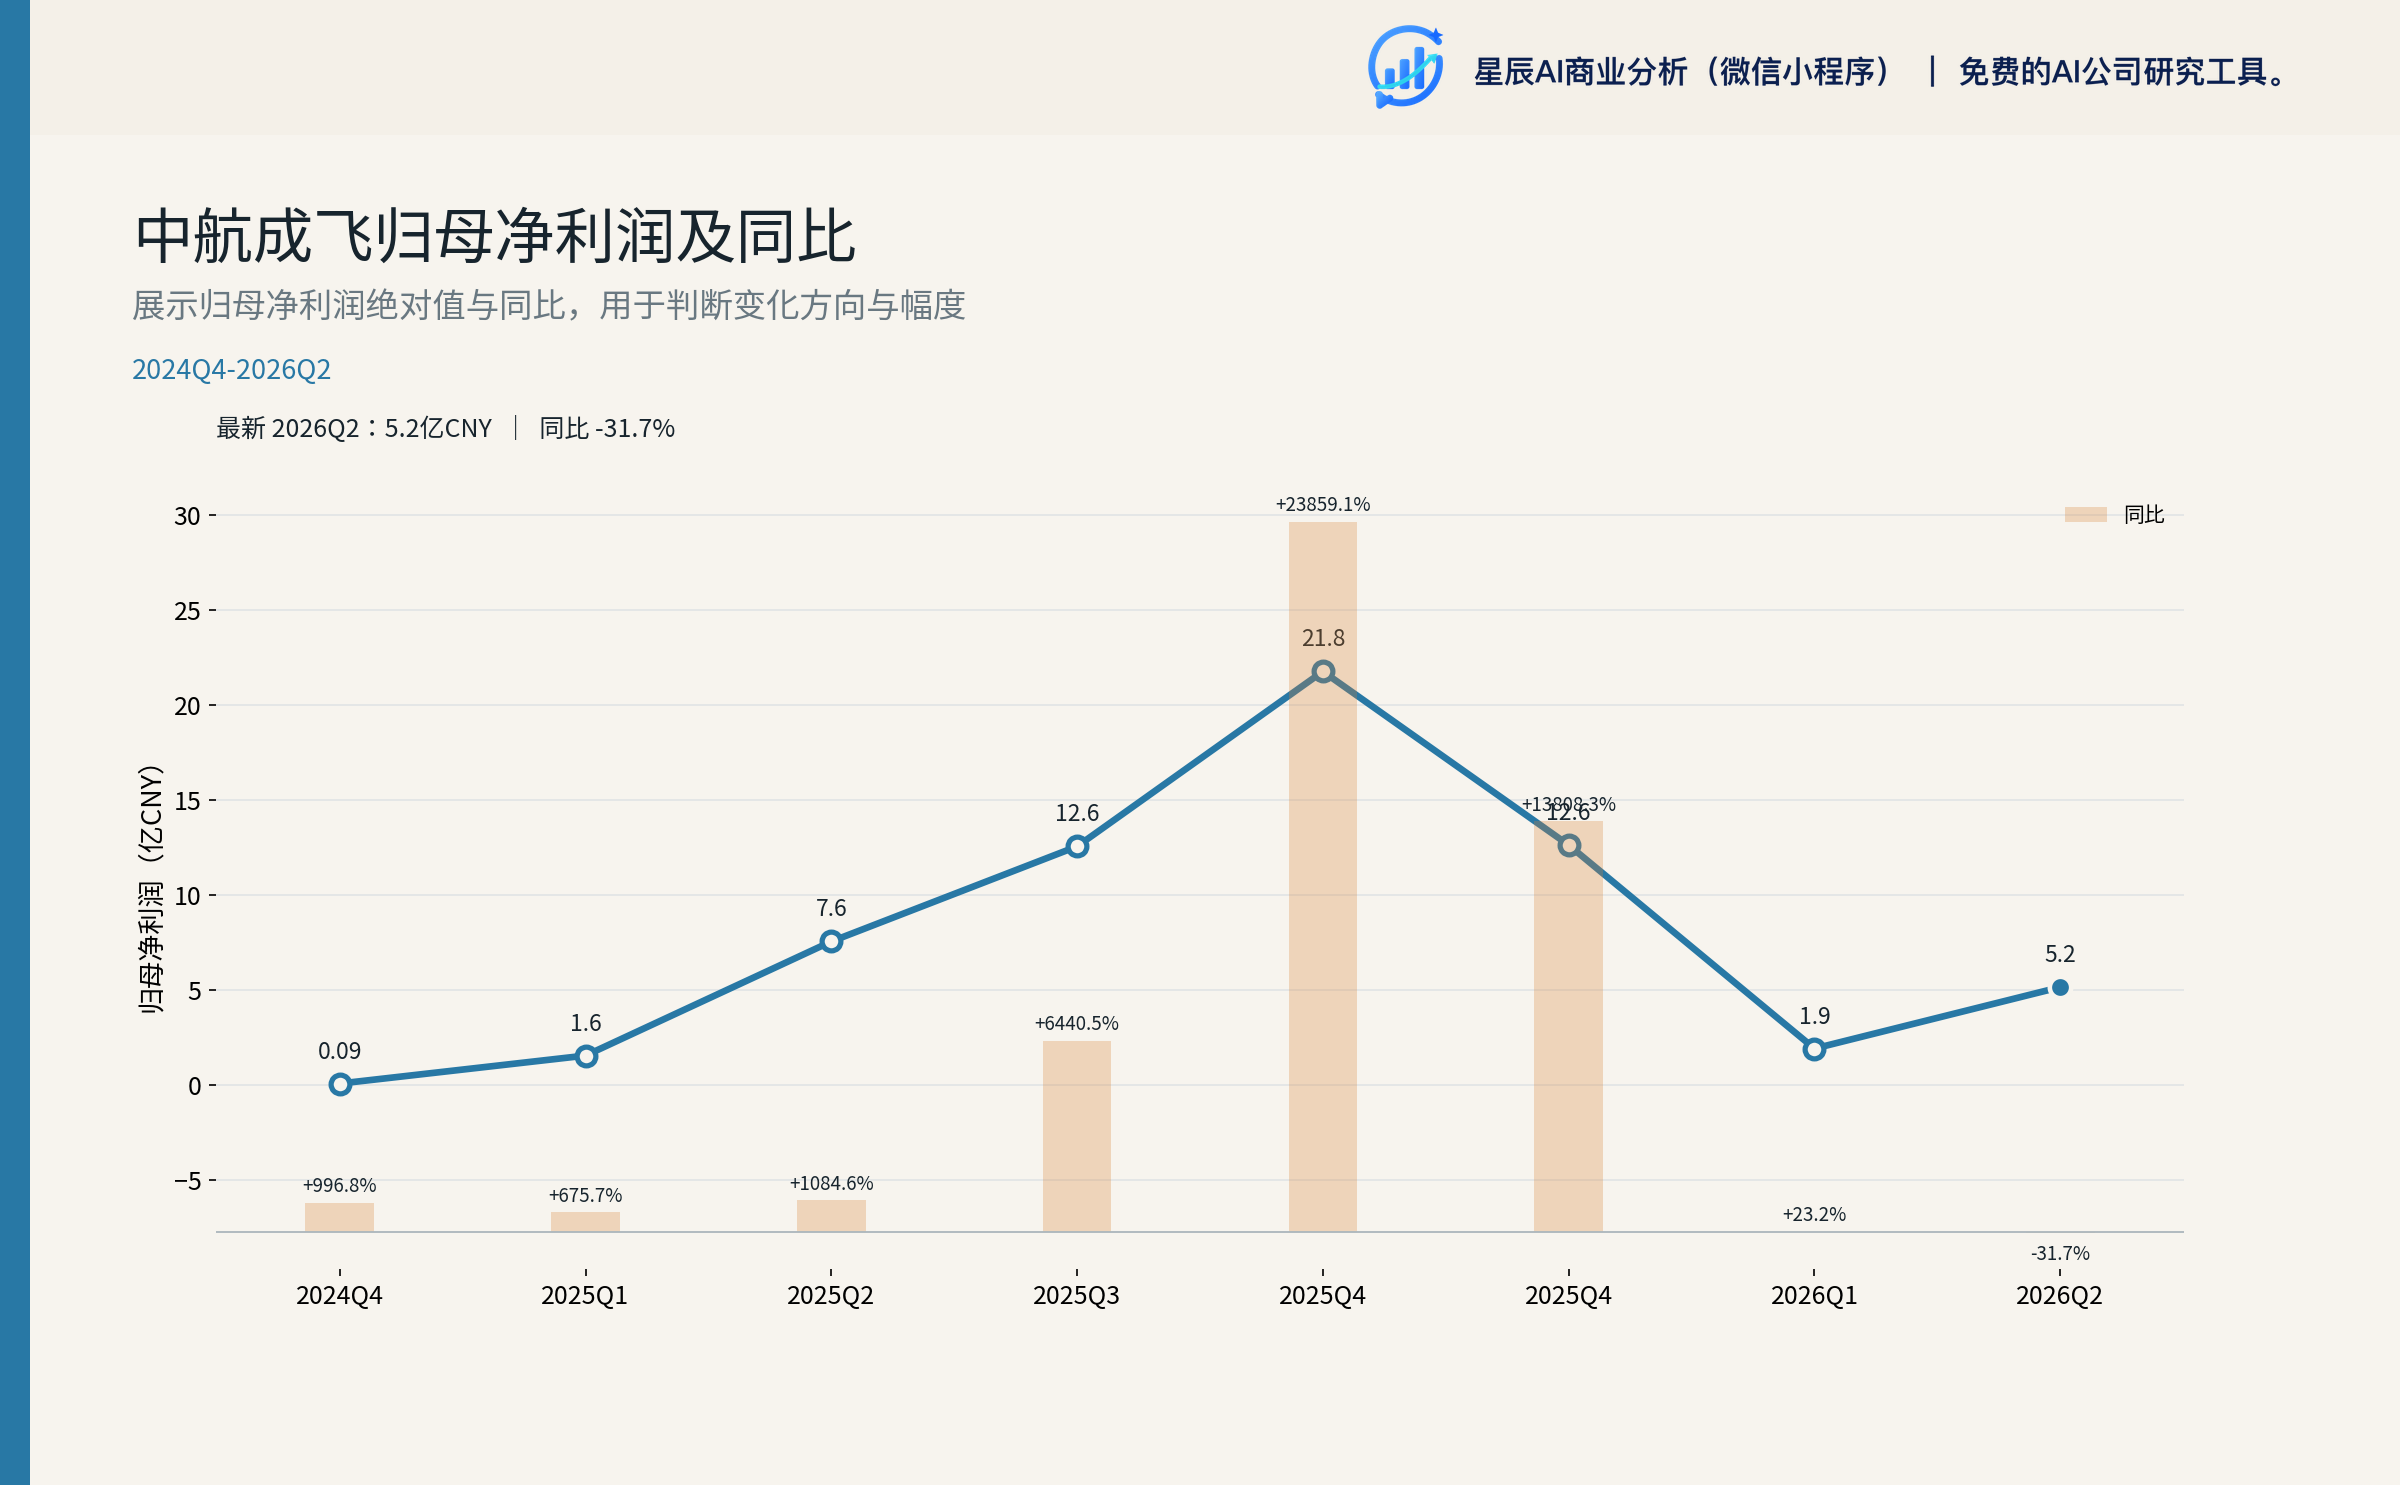Click the small bar labeled +675.7%

click(x=586, y=1222)
